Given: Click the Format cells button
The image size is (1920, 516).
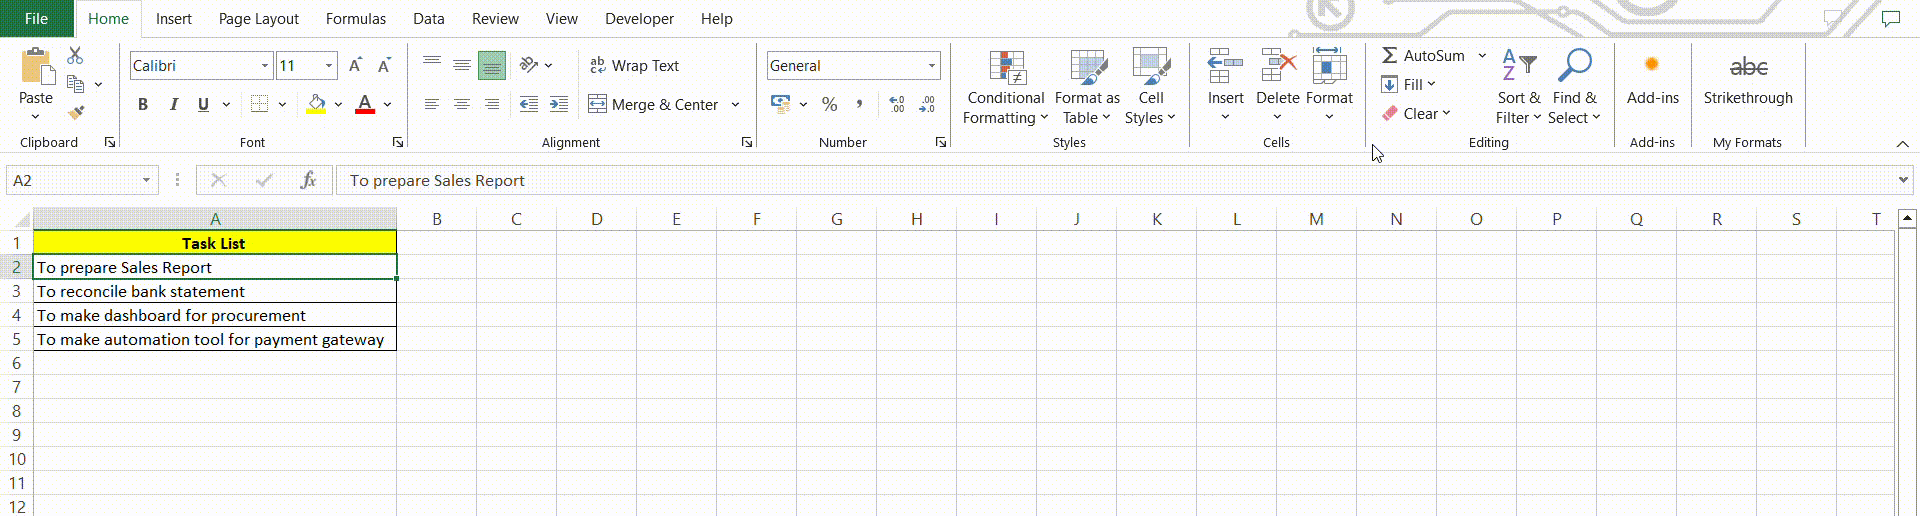Looking at the screenshot, I should pyautogui.click(x=1329, y=85).
